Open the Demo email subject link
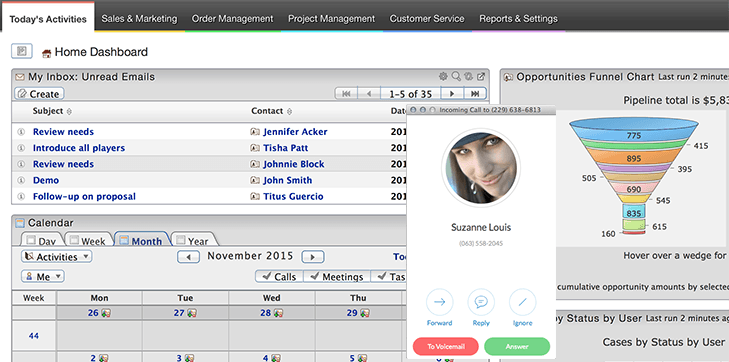 tap(46, 180)
